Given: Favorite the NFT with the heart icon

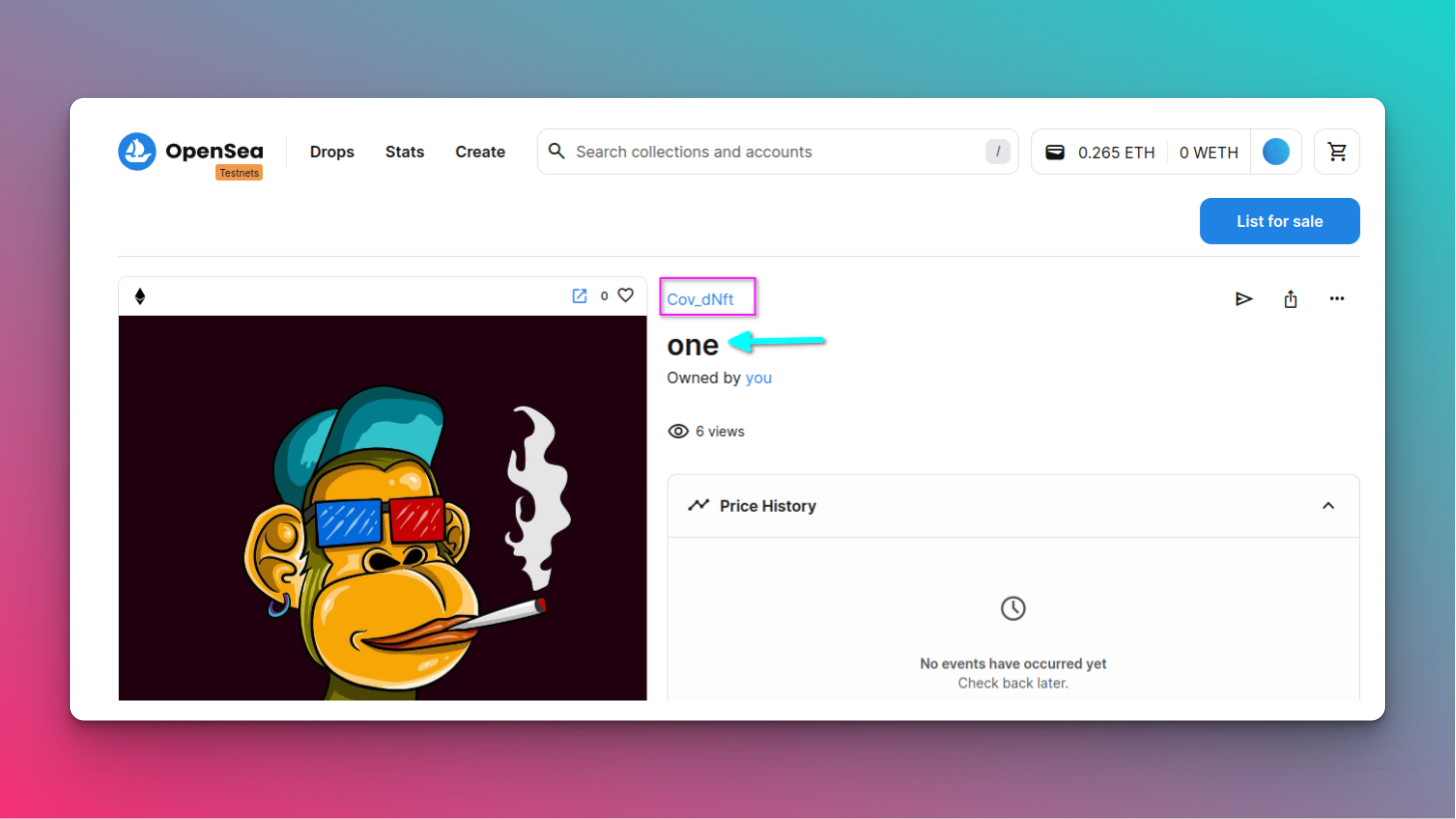Looking at the screenshot, I should (625, 295).
